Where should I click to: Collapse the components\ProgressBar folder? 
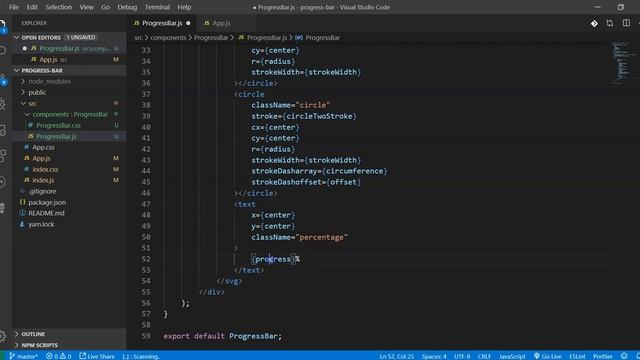70,114
